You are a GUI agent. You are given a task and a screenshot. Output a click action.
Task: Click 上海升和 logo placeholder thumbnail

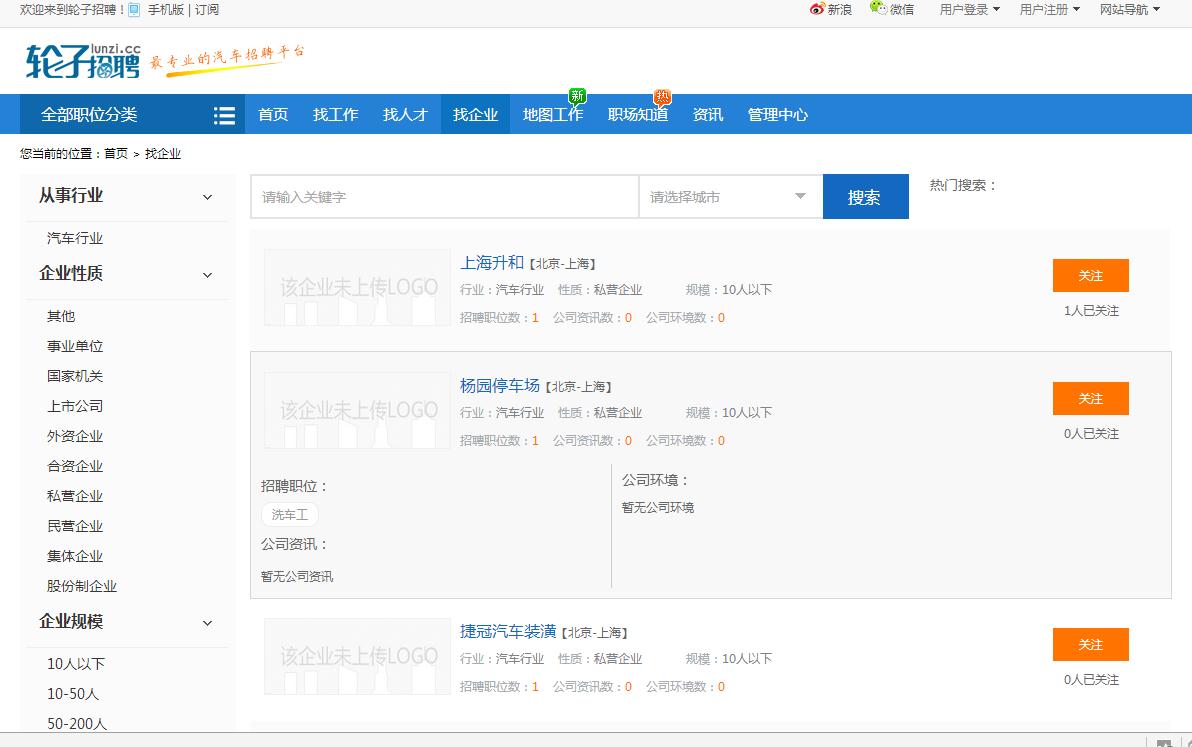click(x=357, y=287)
